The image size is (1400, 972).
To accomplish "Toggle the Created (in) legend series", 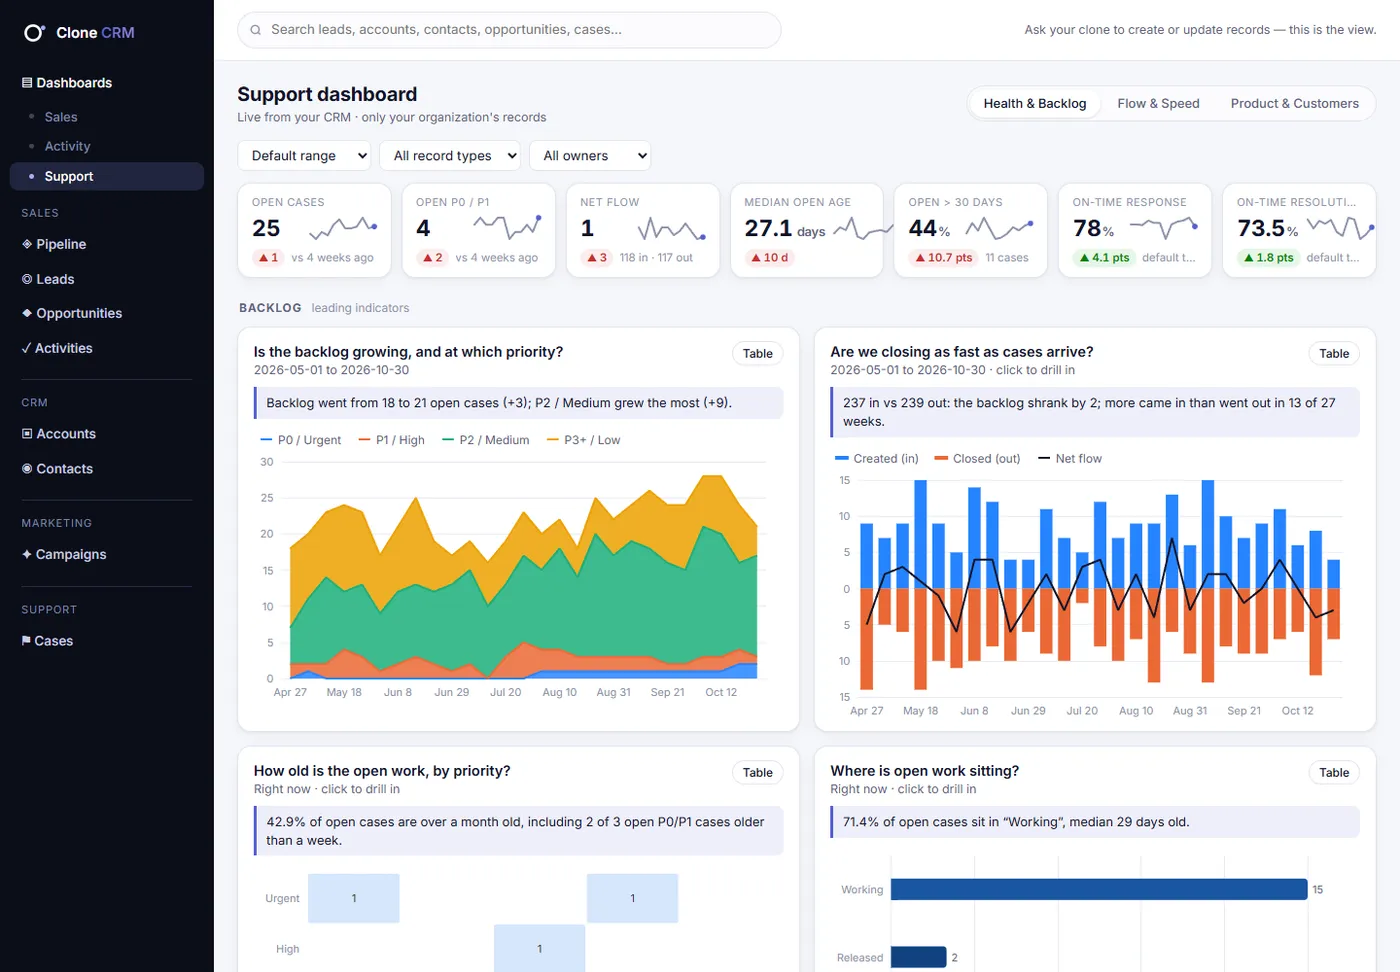I will coord(876,459).
